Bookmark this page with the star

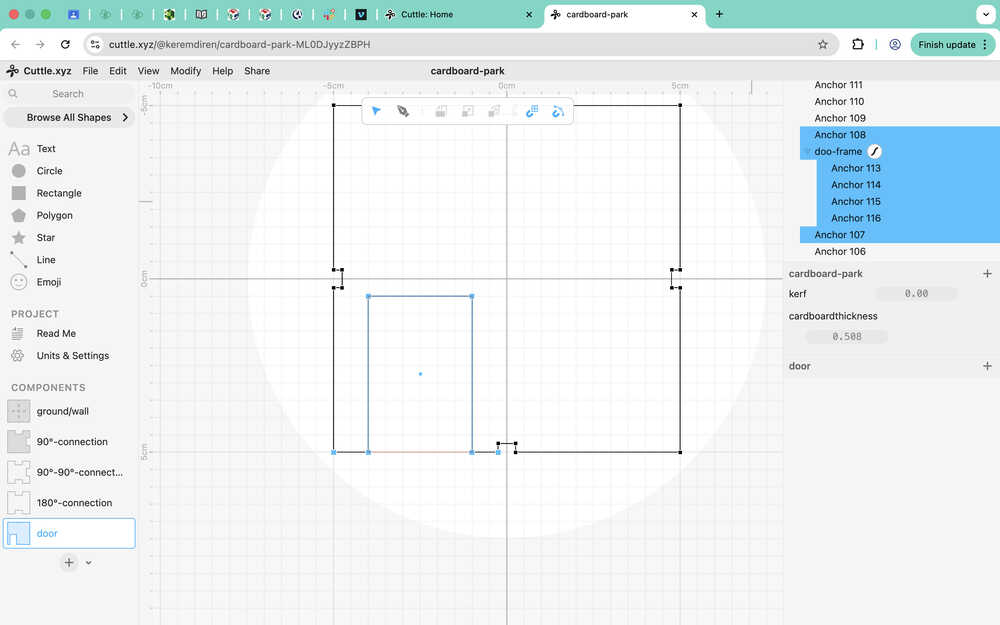[823, 45]
